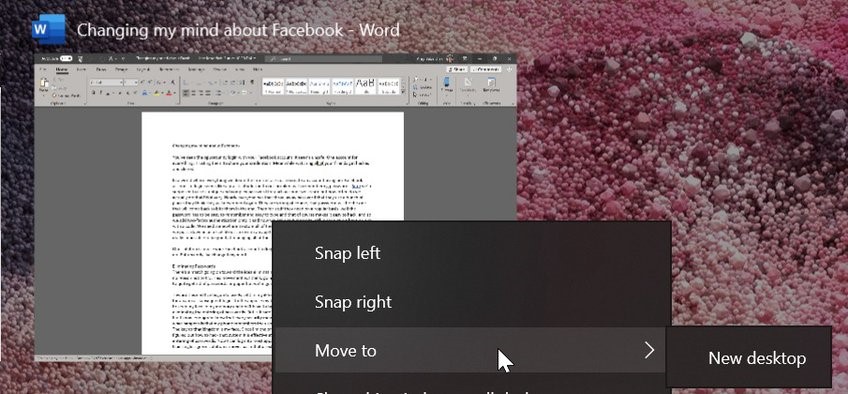Viewport: 848px width, 394px height.
Task: Open the font name combo box
Action: (x=107, y=82)
